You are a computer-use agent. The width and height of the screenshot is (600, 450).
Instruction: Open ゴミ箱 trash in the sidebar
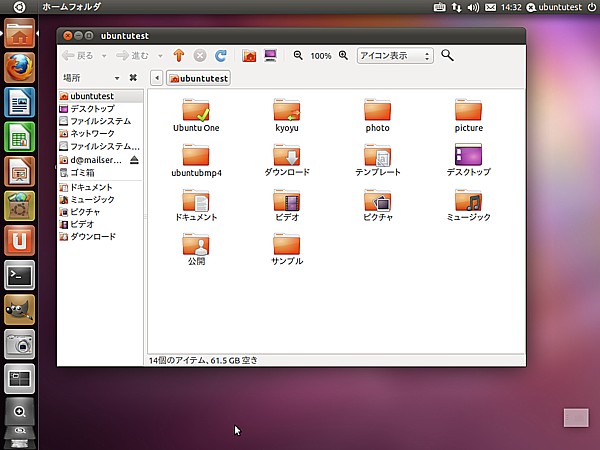(100, 173)
